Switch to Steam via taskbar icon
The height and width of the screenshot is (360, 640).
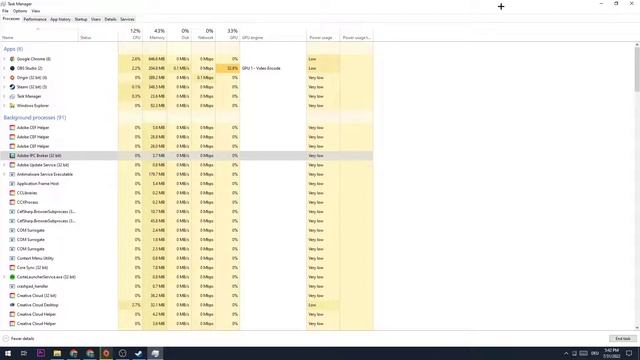pos(139,353)
